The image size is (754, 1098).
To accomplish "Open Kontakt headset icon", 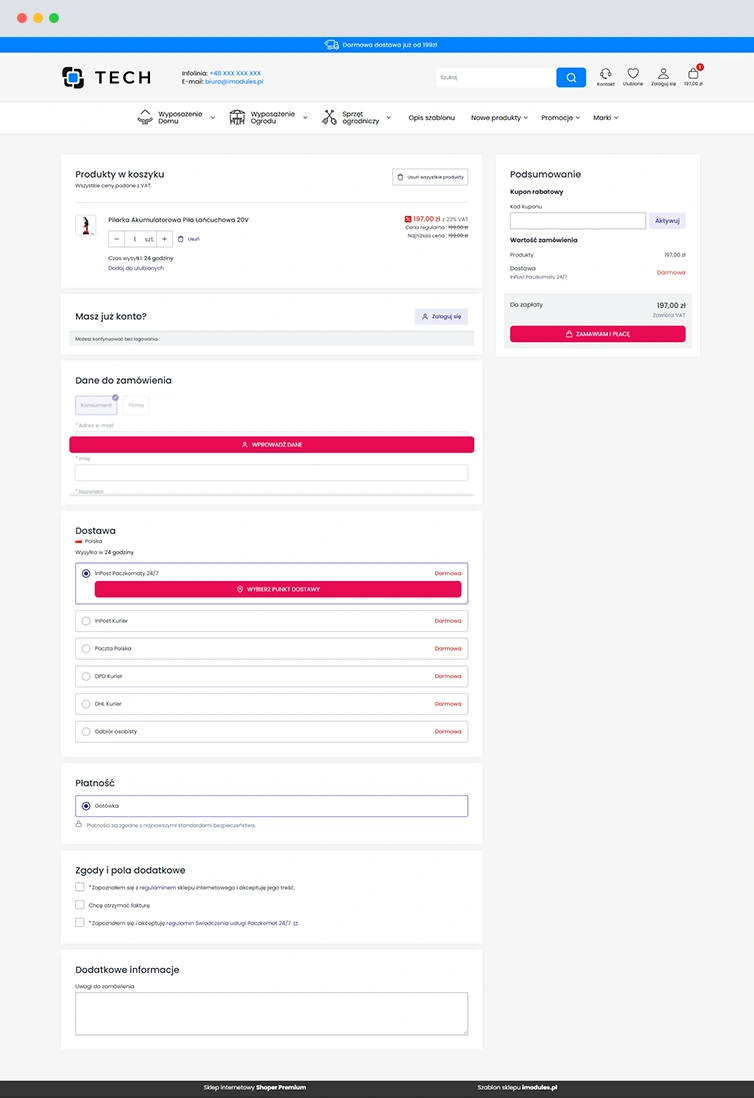I will pyautogui.click(x=606, y=74).
